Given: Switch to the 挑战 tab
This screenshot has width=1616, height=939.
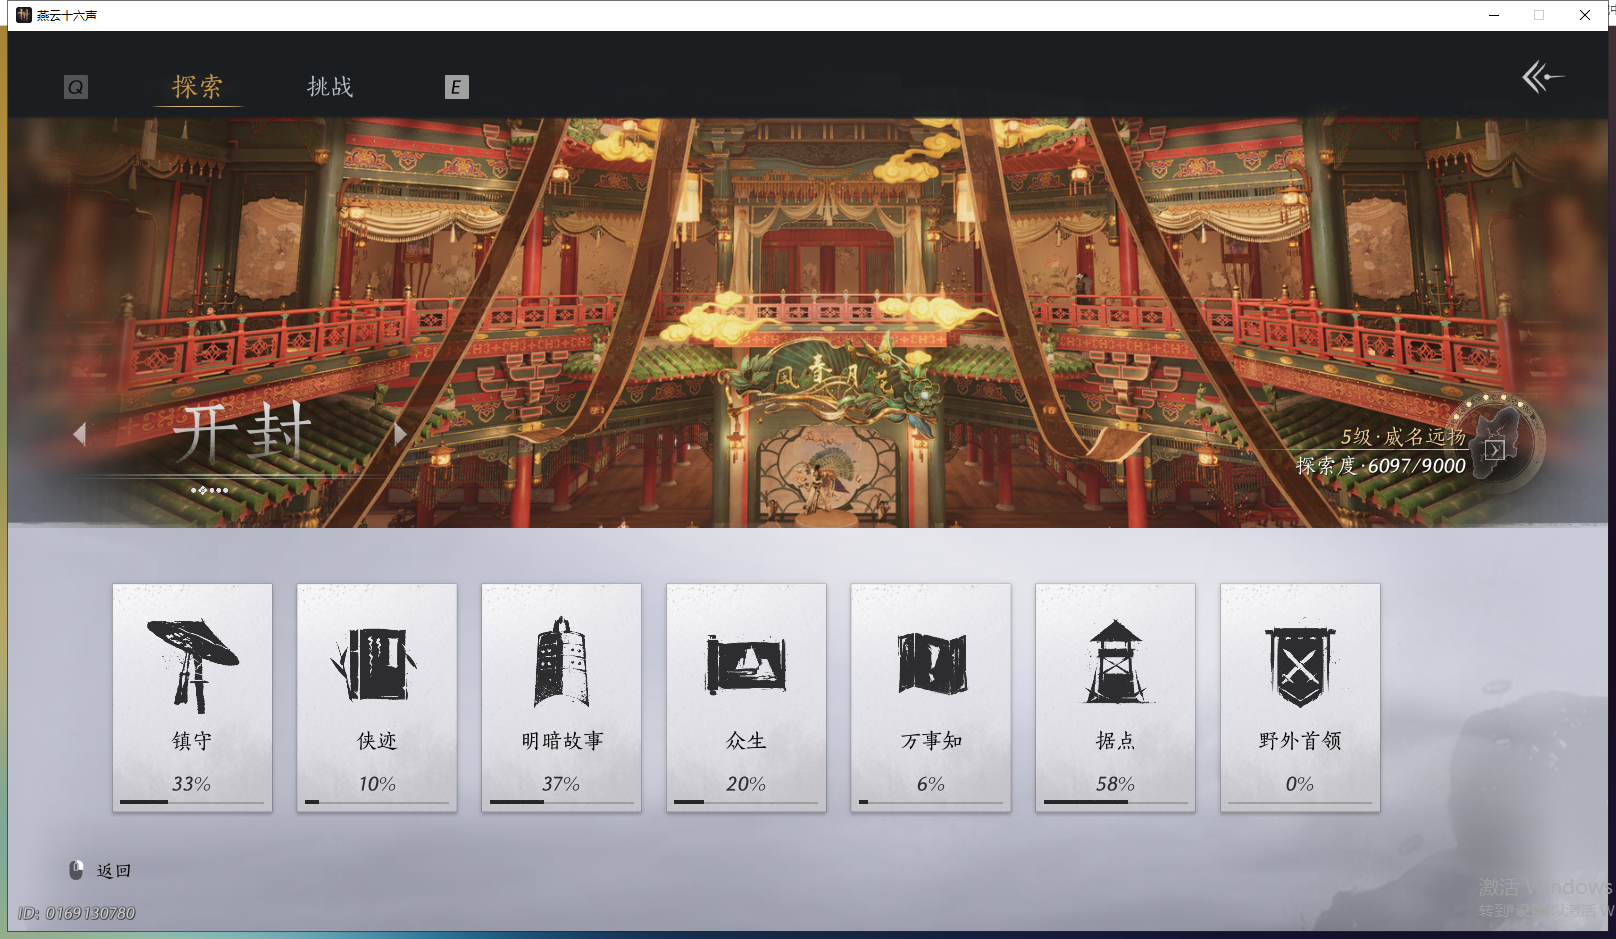Looking at the screenshot, I should 330,87.
